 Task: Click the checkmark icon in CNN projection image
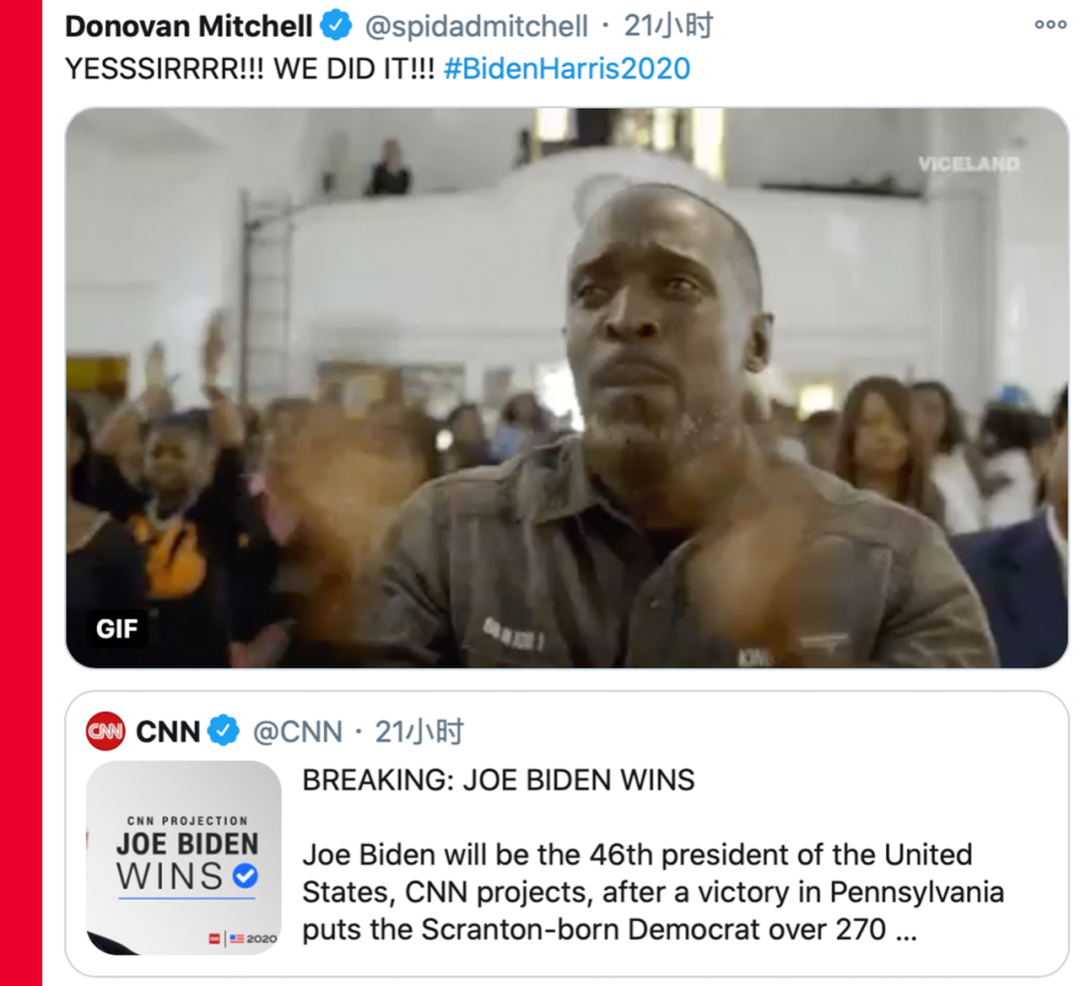tap(245, 876)
